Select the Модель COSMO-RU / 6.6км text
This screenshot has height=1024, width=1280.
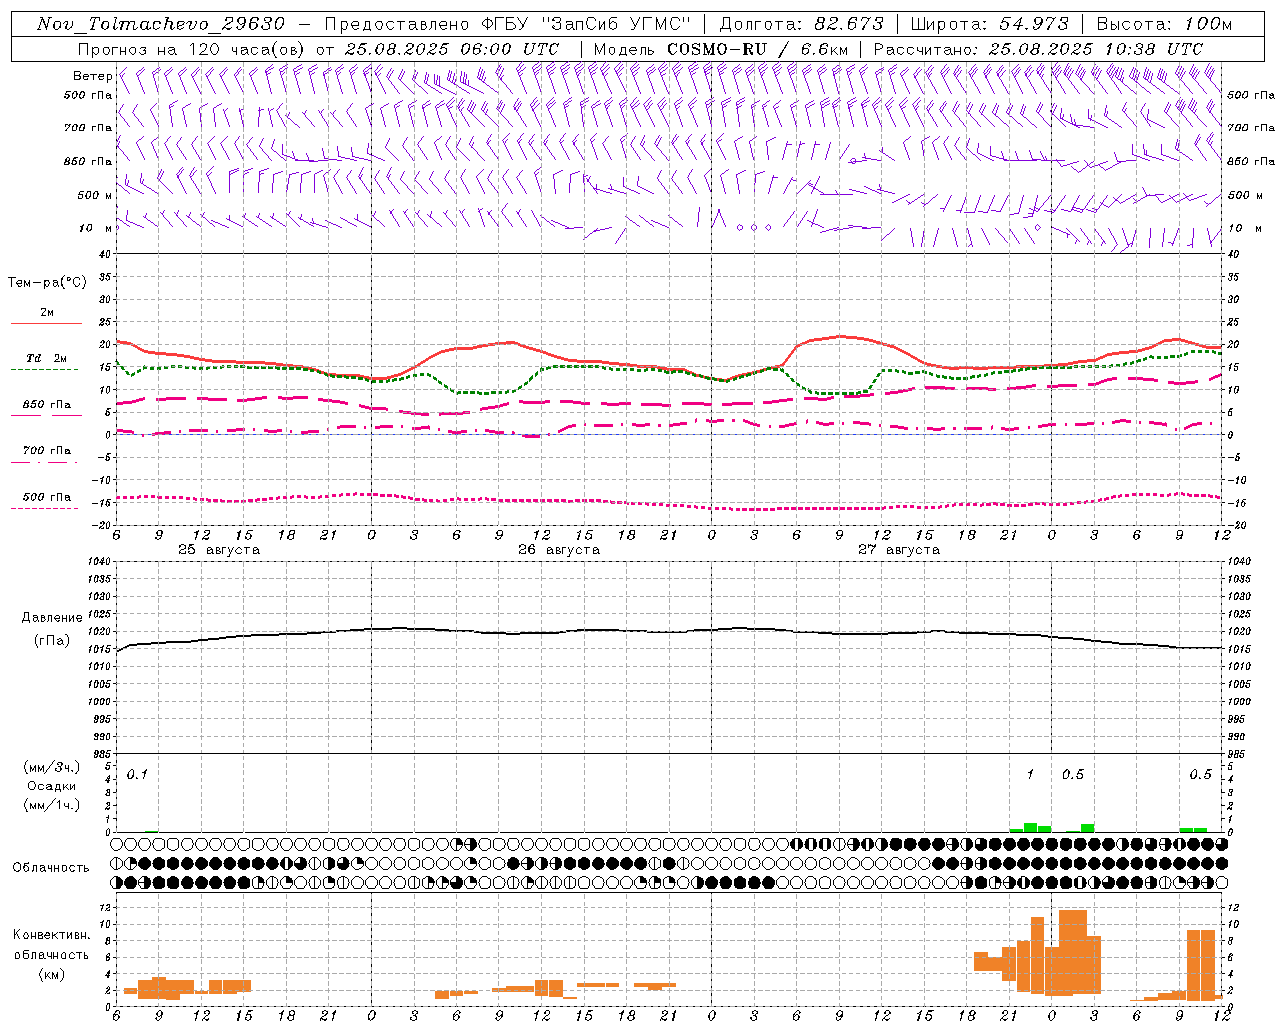[721, 49]
